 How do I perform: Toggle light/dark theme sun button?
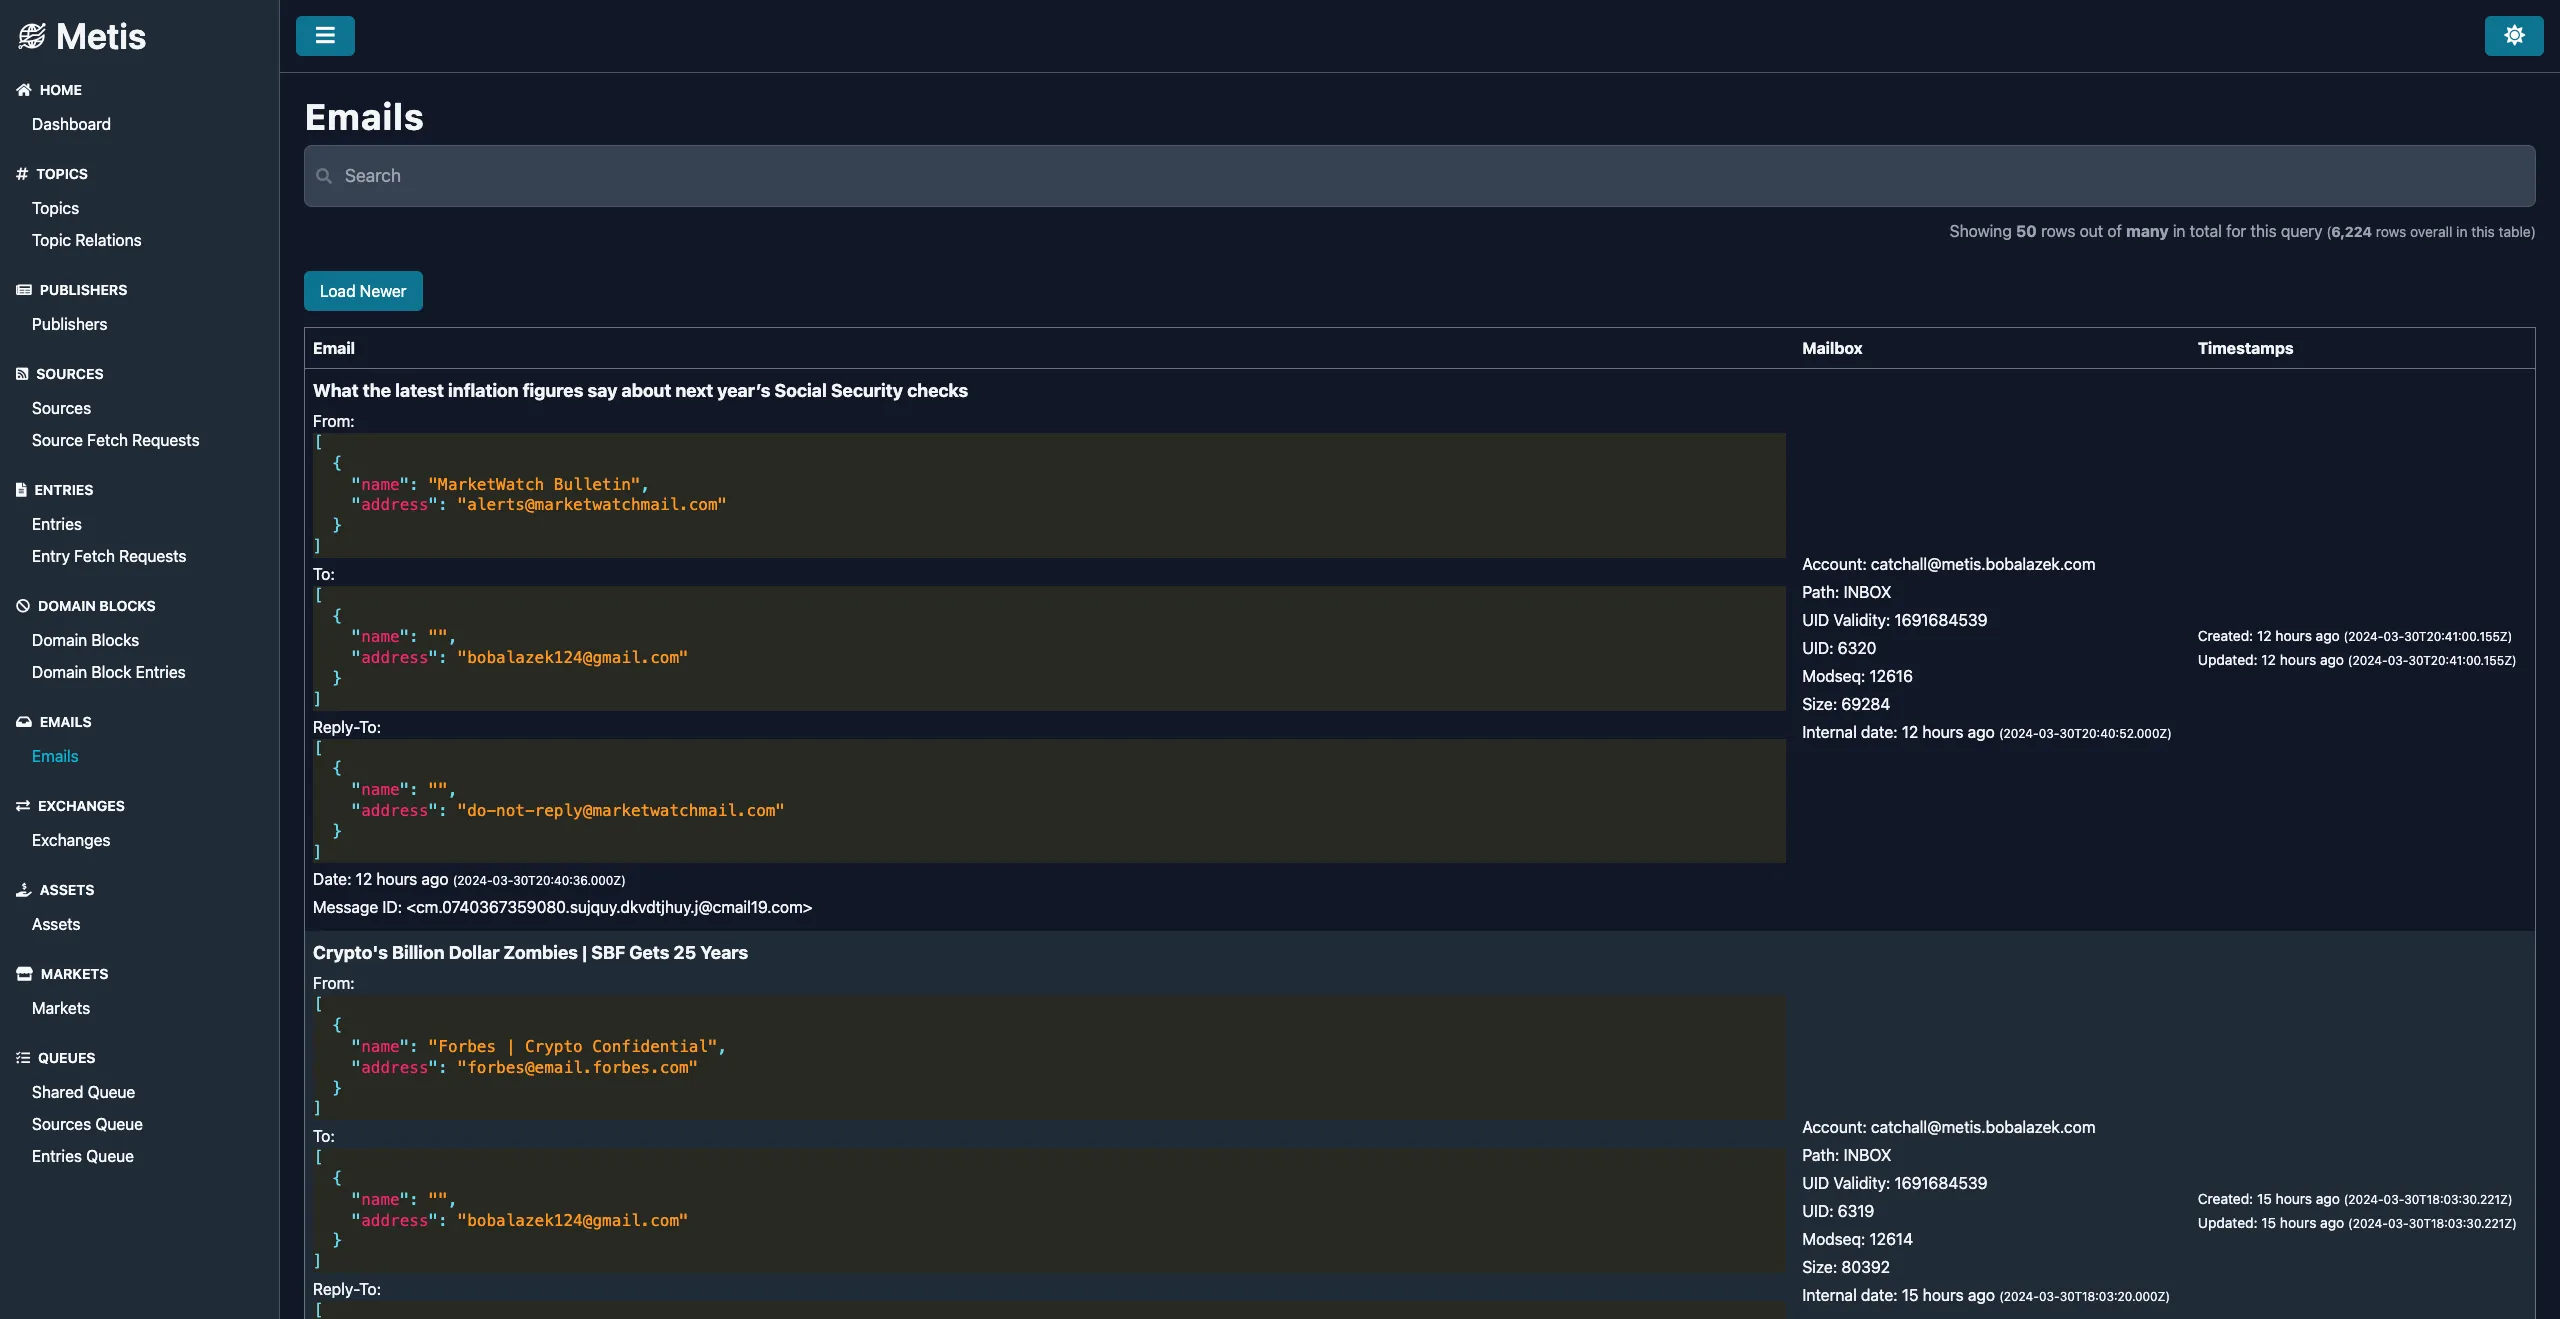(x=2513, y=36)
